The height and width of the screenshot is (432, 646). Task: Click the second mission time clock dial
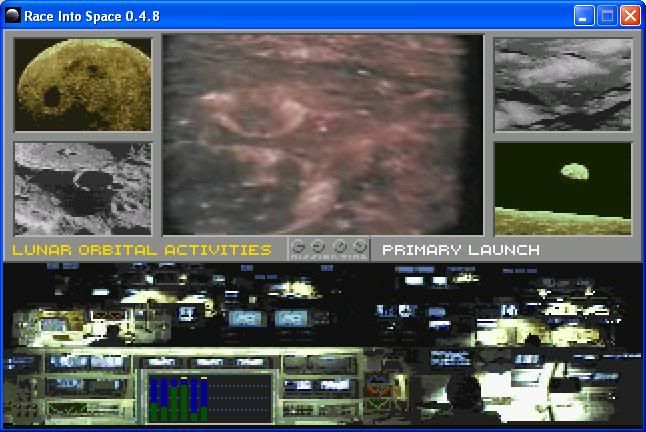coord(318,246)
